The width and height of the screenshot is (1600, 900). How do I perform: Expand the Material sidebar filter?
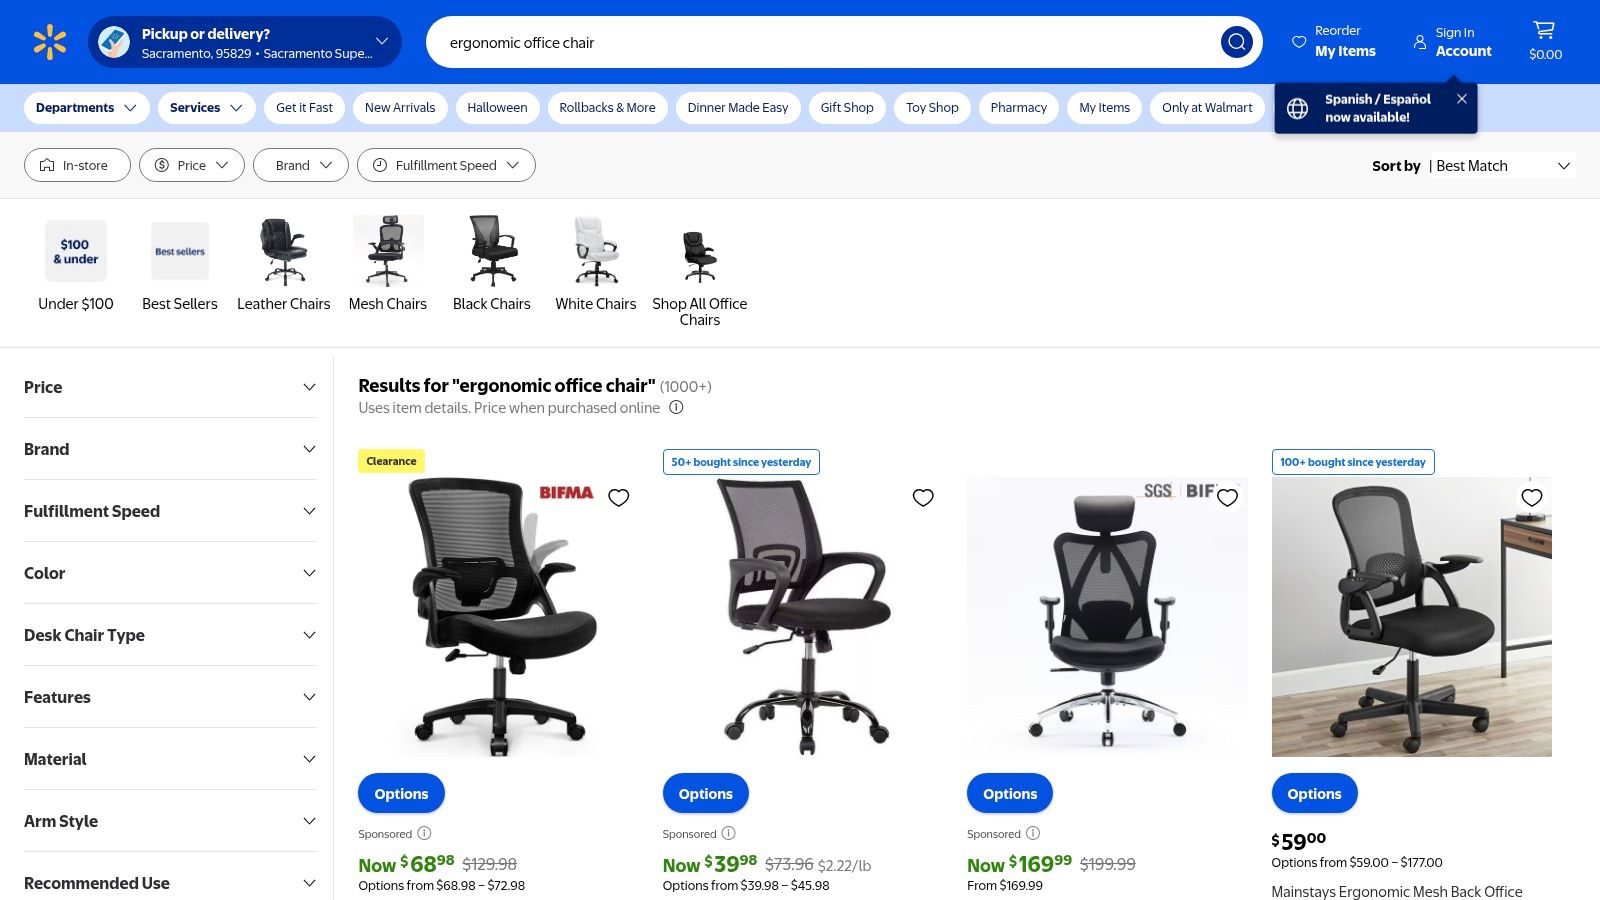(170, 759)
